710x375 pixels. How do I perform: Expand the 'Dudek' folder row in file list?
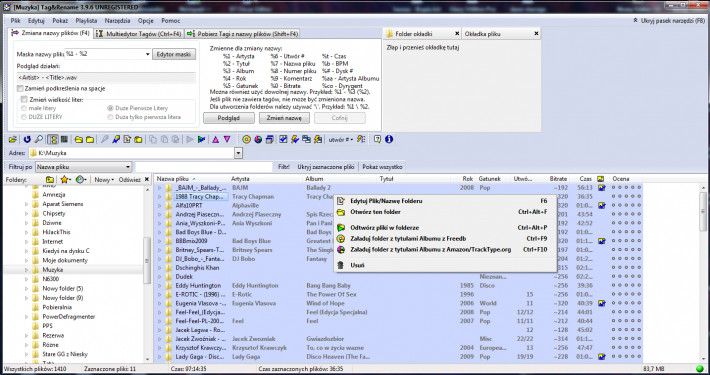(x=159, y=277)
